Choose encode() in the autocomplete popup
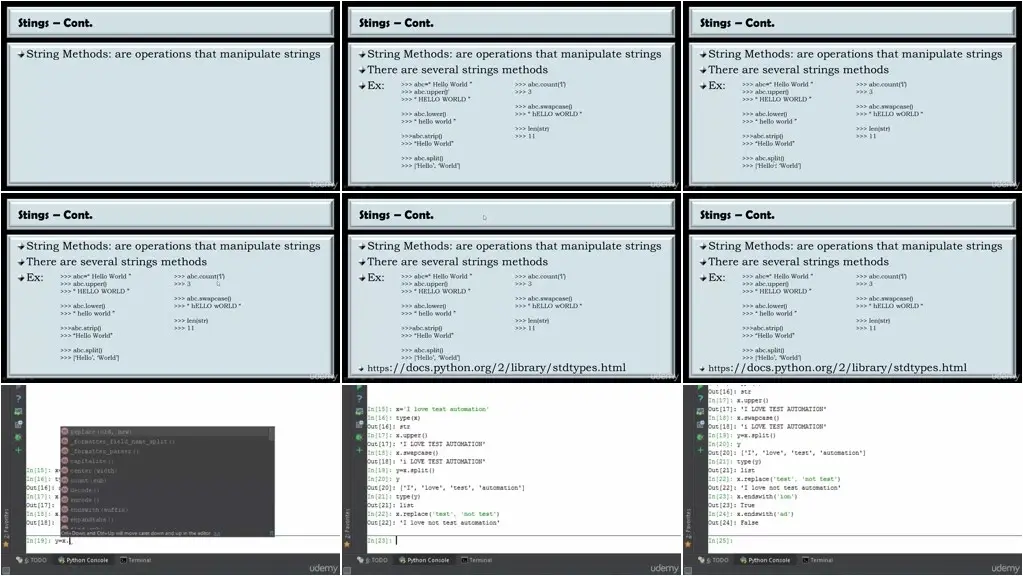 166,500
